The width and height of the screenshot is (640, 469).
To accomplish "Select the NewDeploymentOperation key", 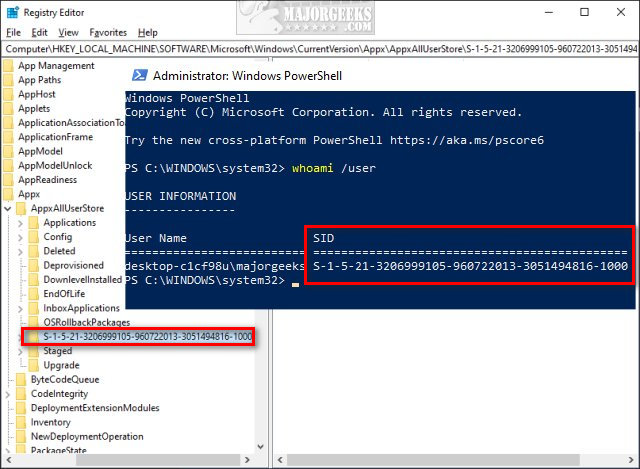I will point(87,437).
